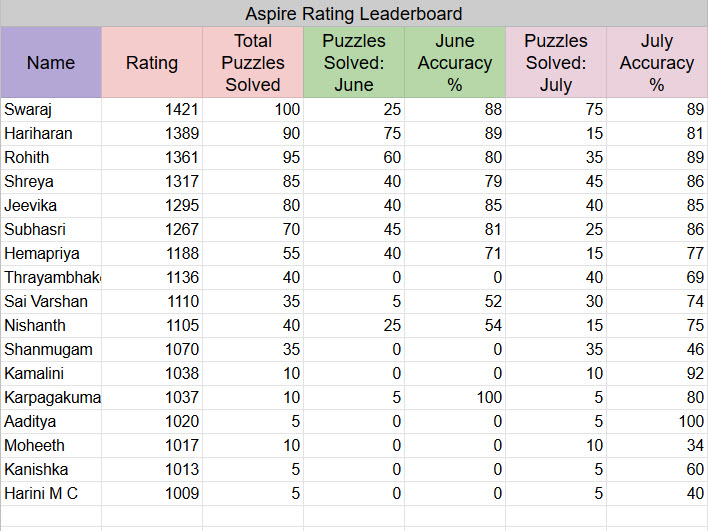
Task: Select Aaditya's rating cell 1020
Action: point(152,421)
